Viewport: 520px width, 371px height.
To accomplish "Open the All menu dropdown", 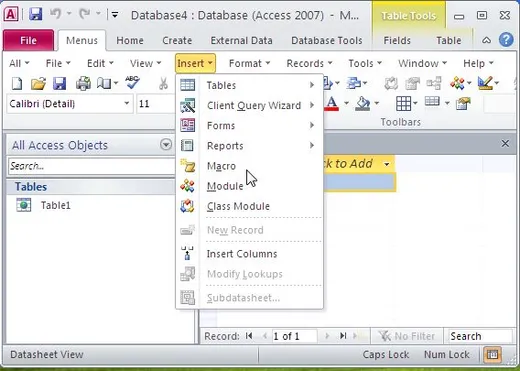I will tap(19, 63).
